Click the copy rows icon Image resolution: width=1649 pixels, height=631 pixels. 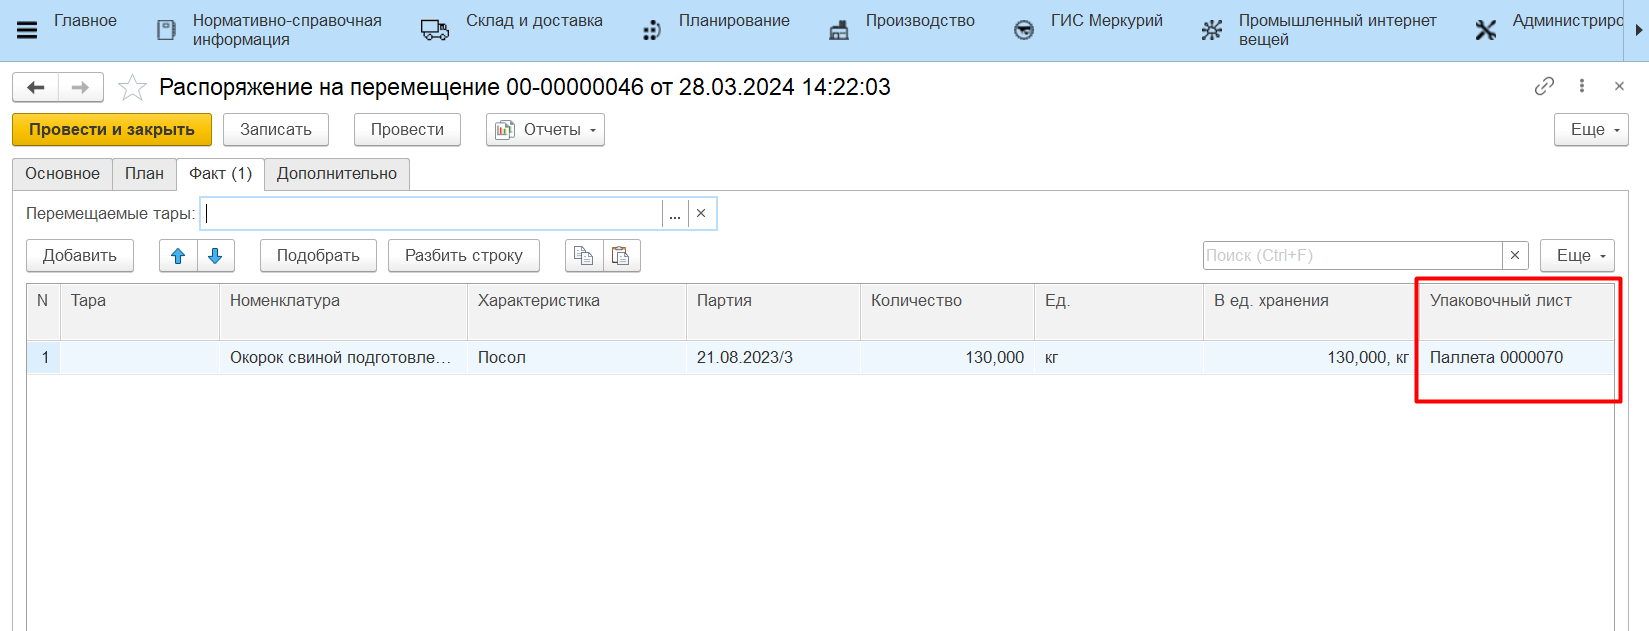click(584, 256)
